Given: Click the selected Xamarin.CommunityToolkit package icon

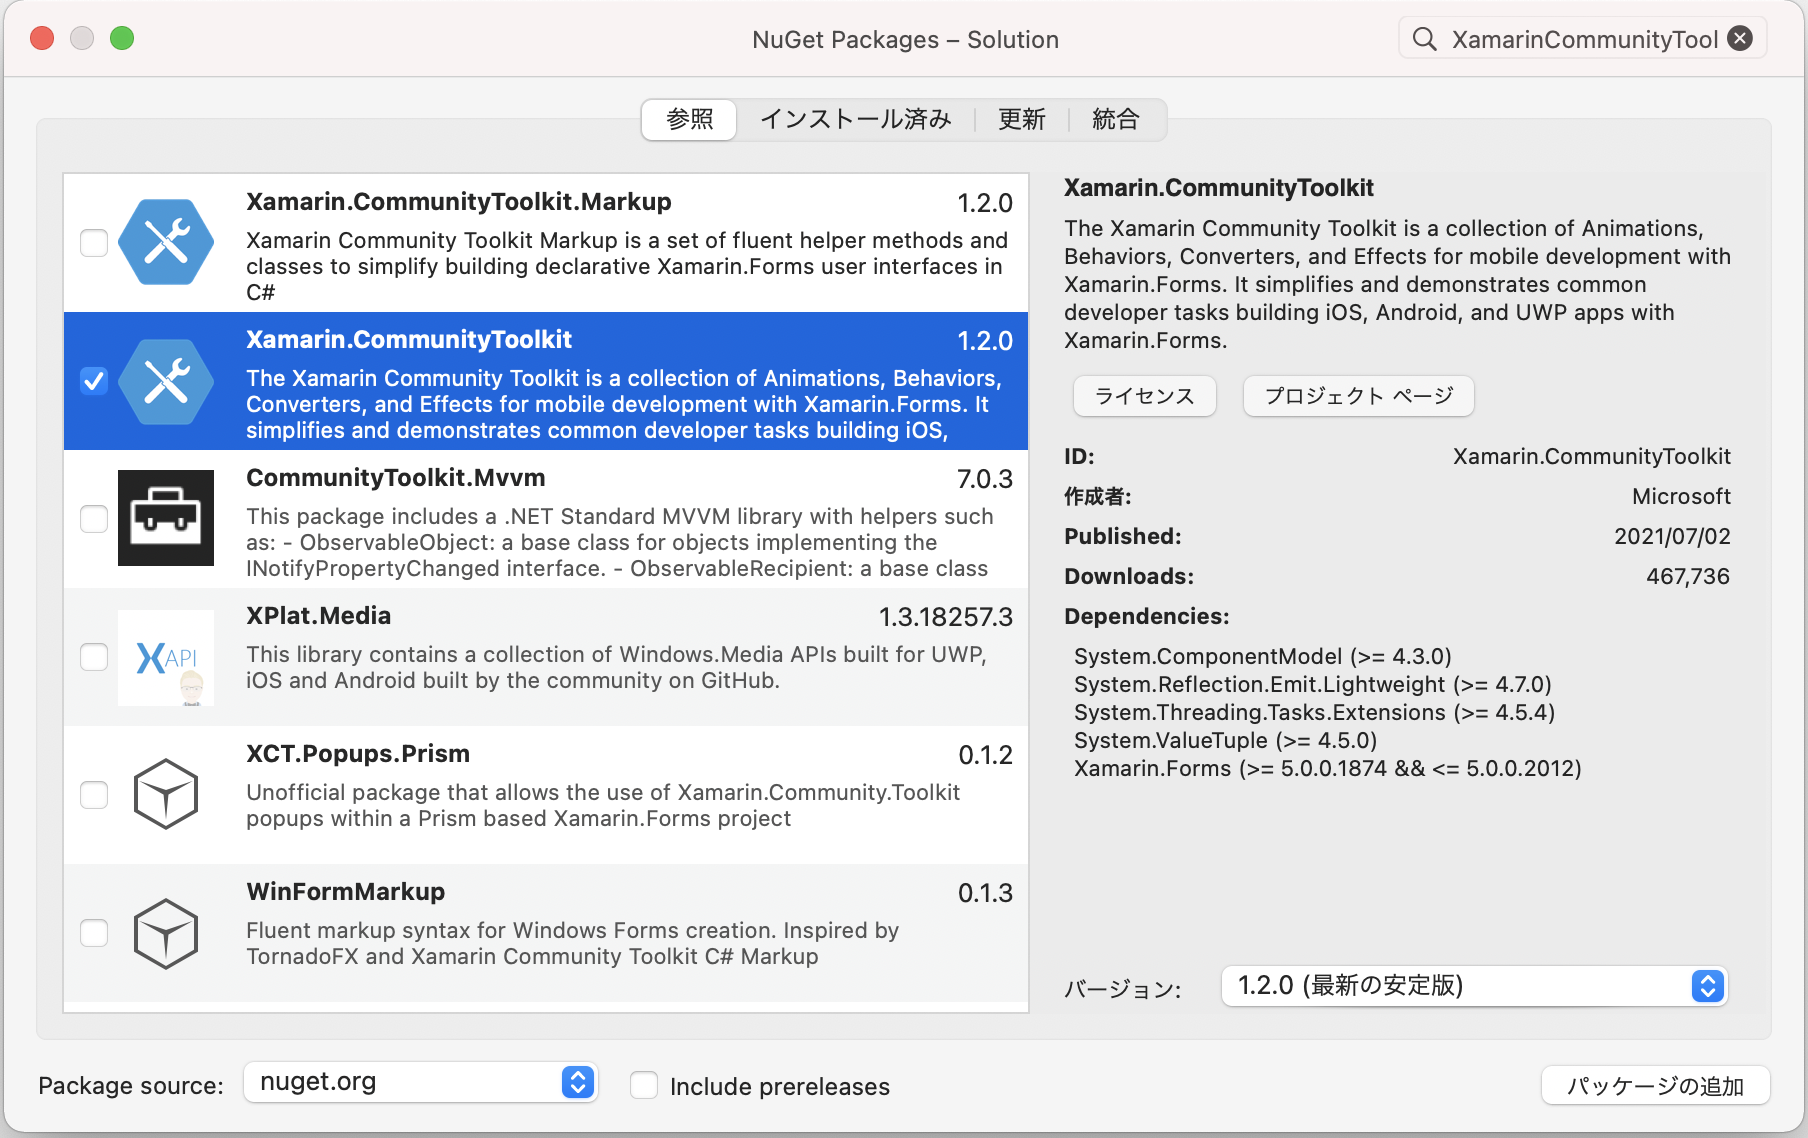Looking at the screenshot, I should coord(166,381).
